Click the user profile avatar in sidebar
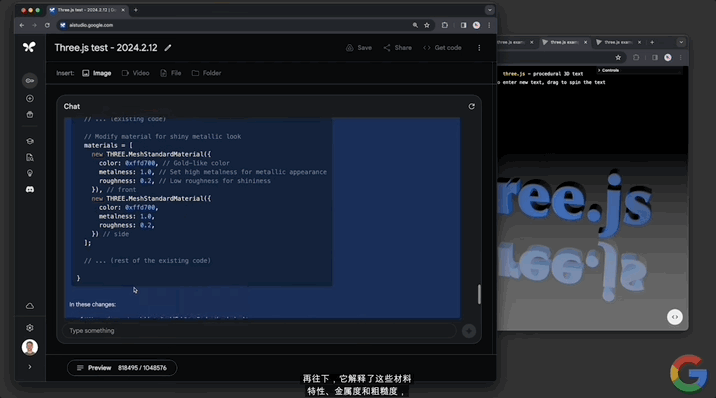The width and height of the screenshot is (716, 398). [30, 347]
